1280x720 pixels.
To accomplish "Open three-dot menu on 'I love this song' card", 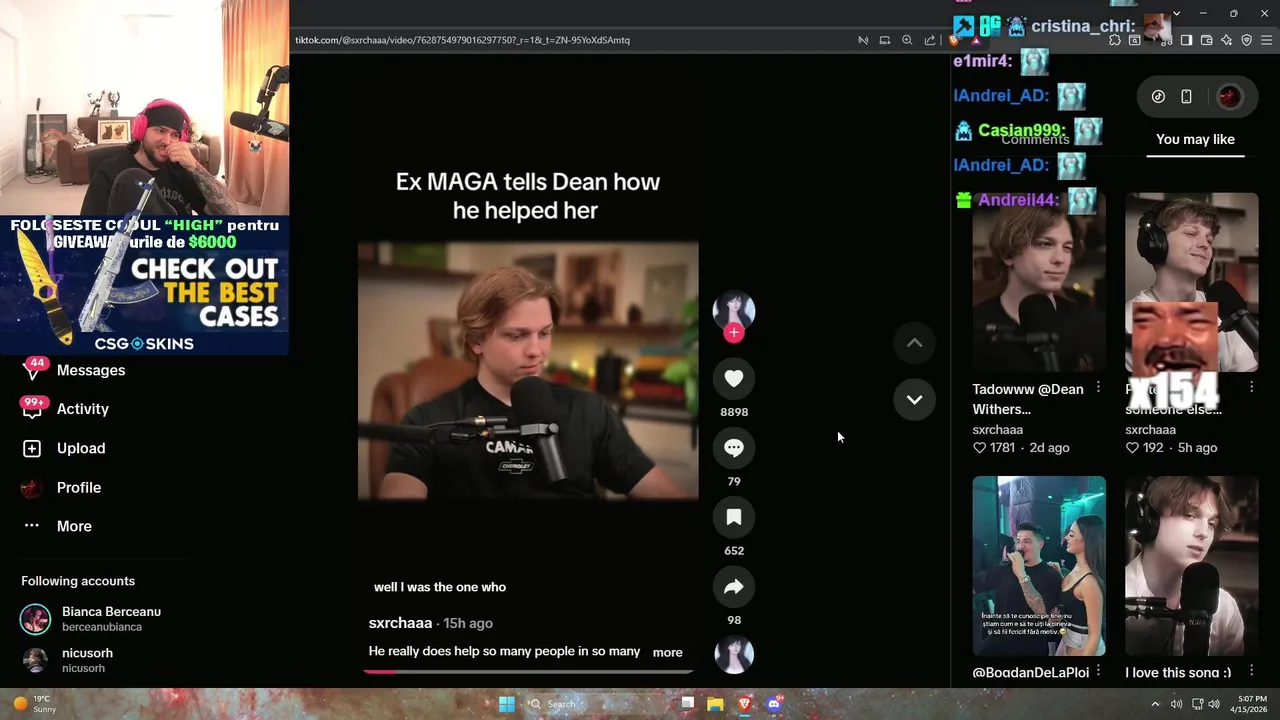I will tap(1251, 671).
